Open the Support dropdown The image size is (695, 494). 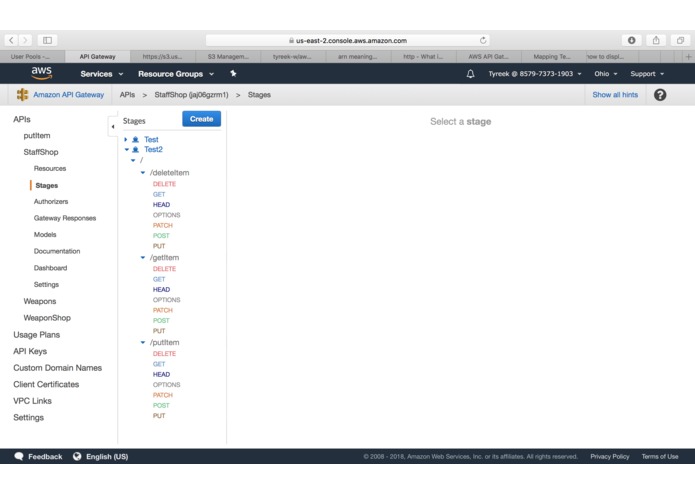tap(647, 74)
